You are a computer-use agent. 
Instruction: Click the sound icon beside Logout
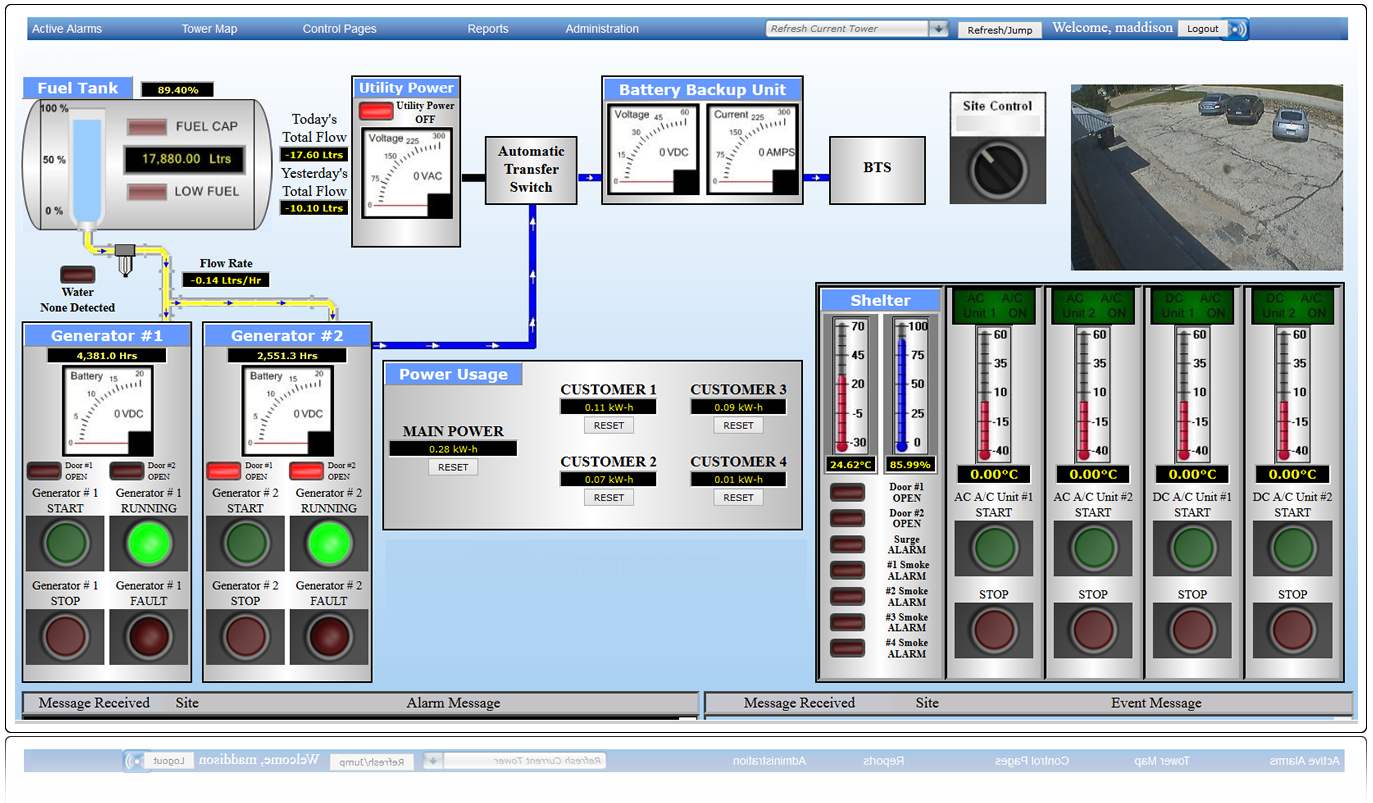pos(1238,29)
